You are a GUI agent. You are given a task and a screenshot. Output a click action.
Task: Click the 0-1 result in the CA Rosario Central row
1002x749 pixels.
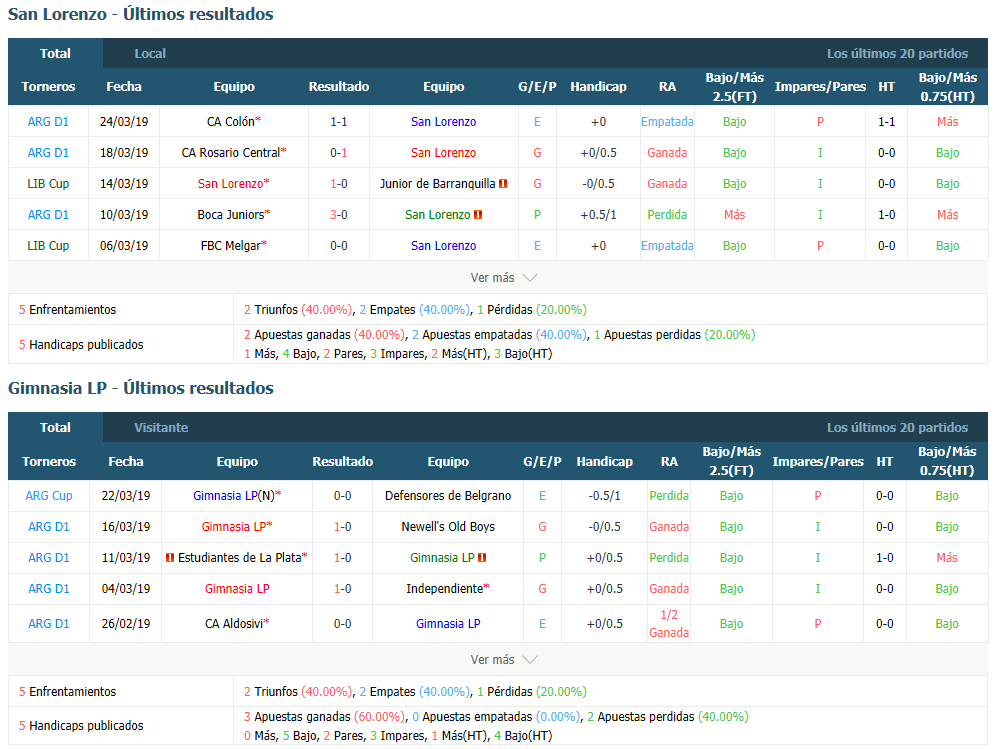click(339, 153)
